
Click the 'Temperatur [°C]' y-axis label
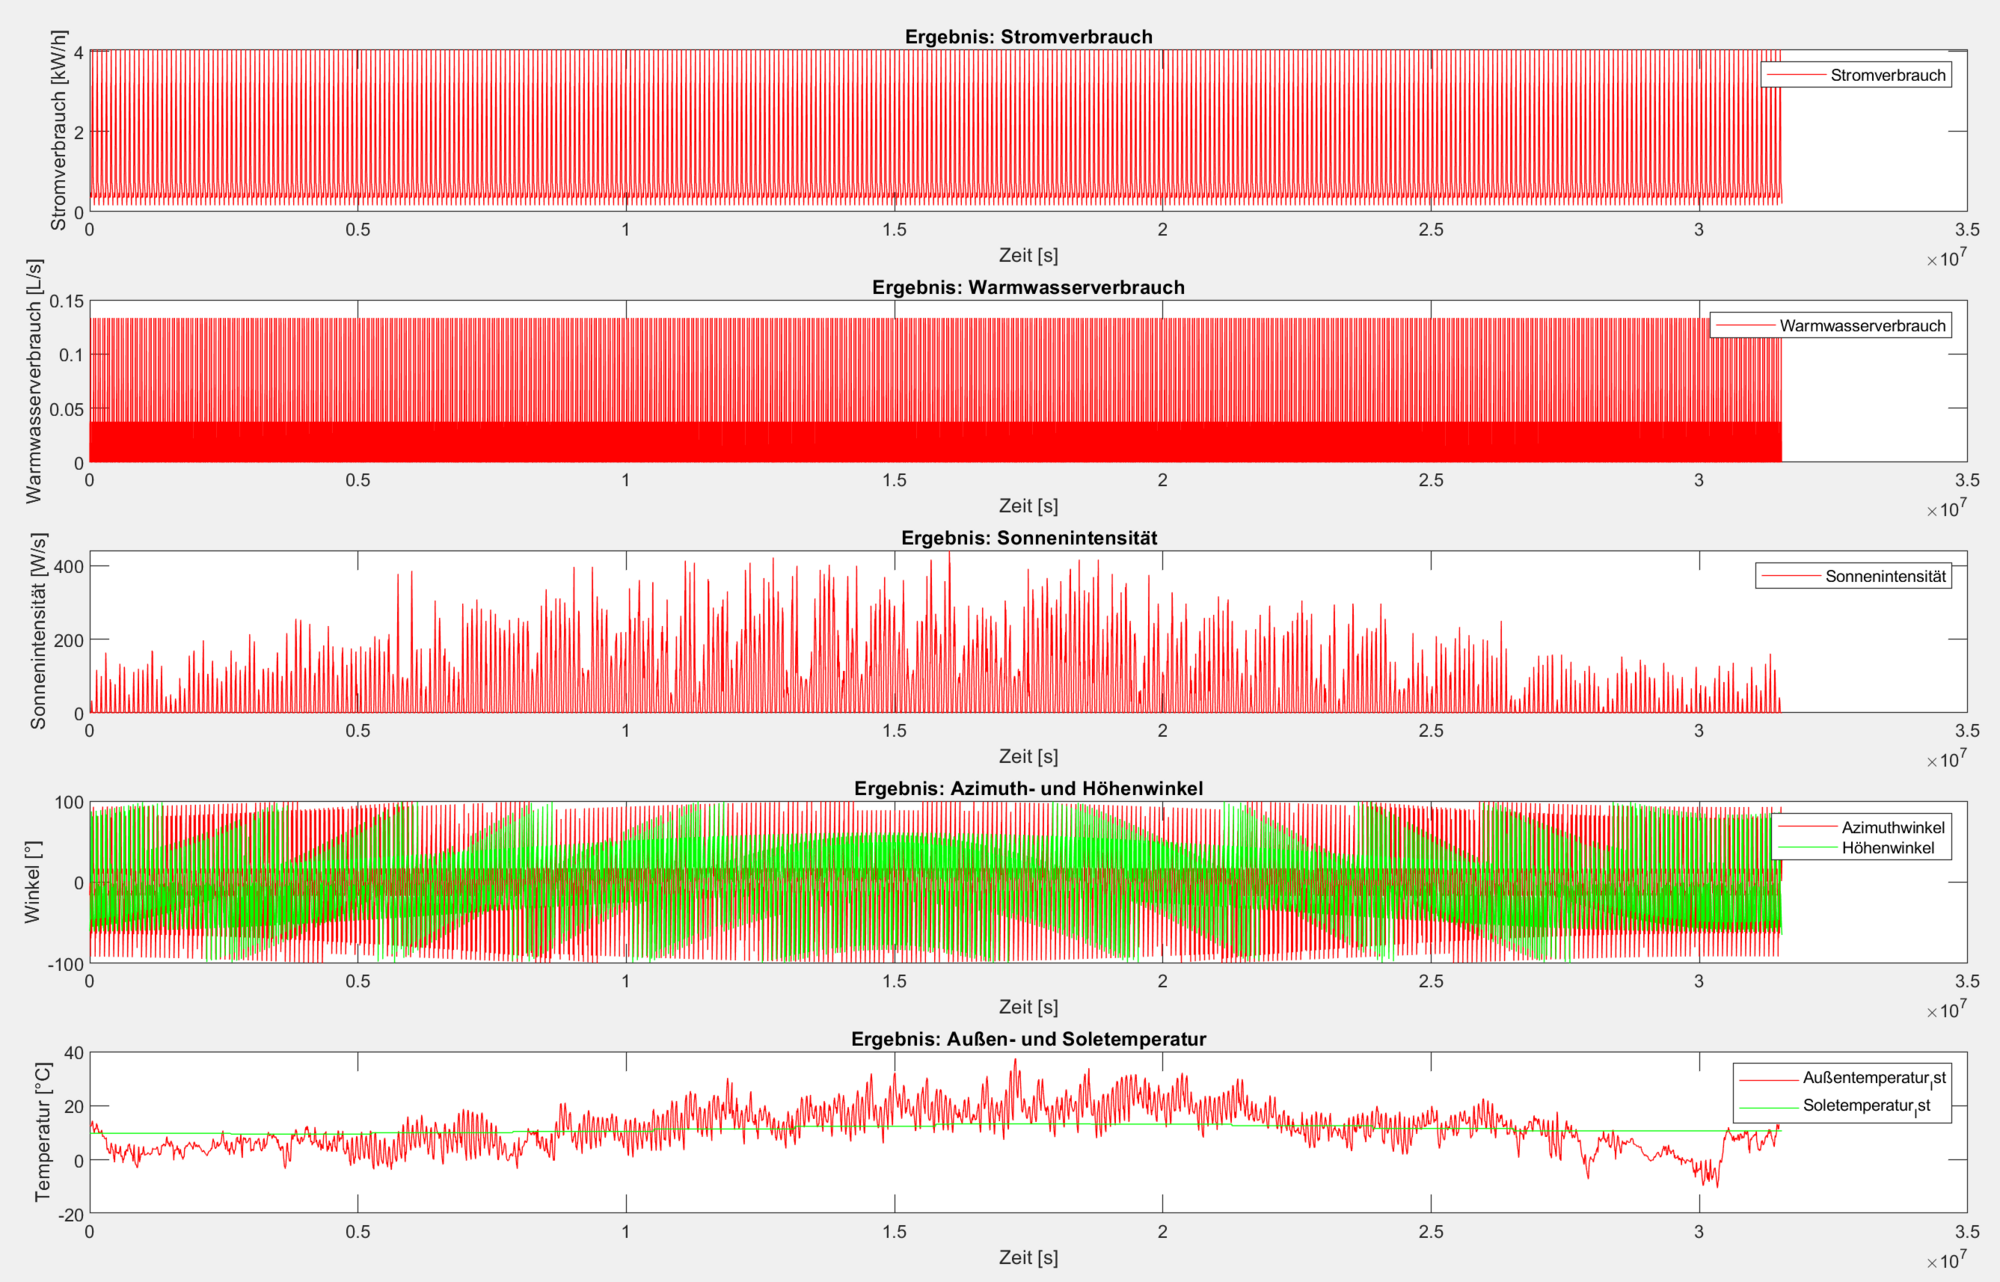[42, 1132]
